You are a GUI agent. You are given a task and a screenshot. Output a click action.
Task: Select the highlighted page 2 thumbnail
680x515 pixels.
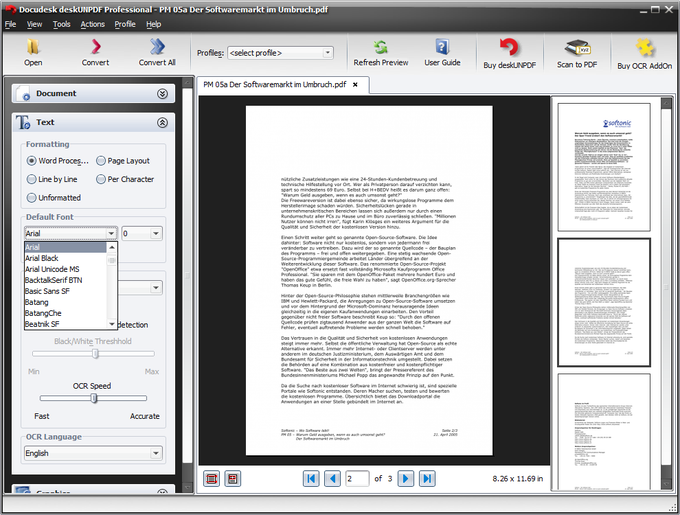pyautogui.click(x=604, y=302)
